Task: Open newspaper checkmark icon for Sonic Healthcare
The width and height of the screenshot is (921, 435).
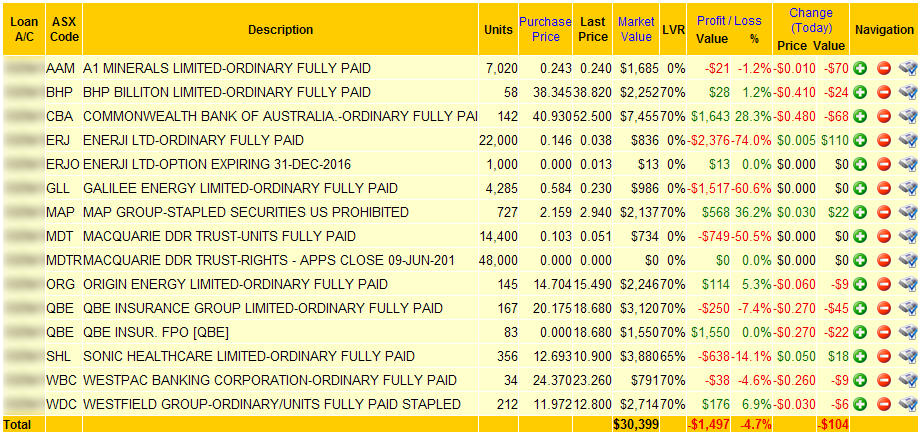Action: (x=907, y=356)
